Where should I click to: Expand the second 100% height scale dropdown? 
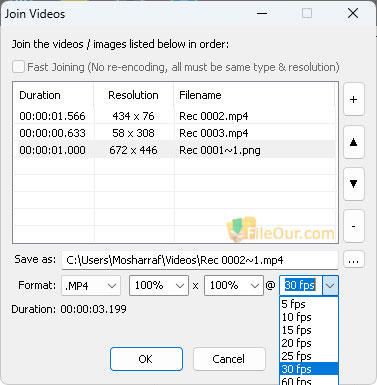pos(234,286)
